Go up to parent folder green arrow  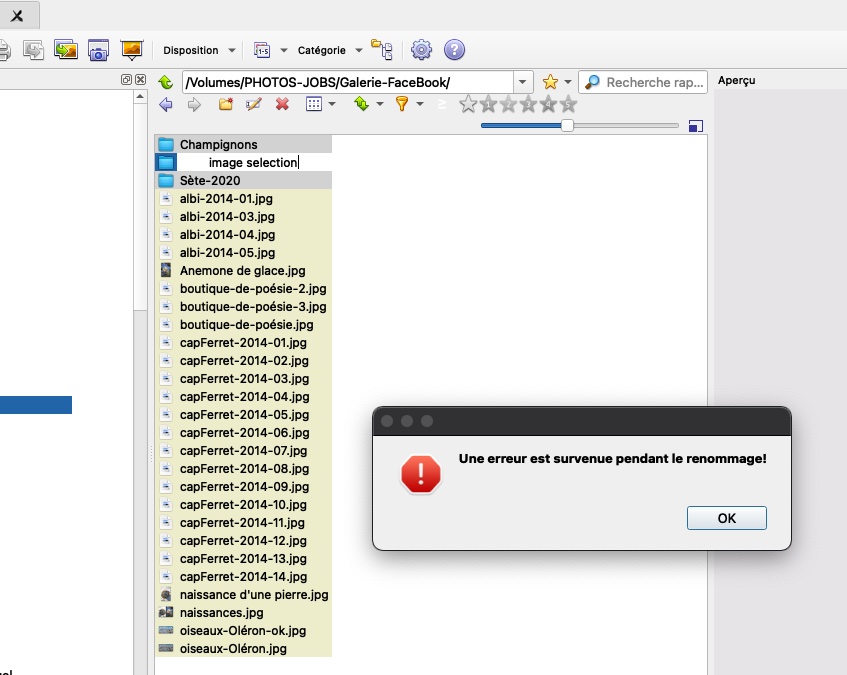[166, 82]
